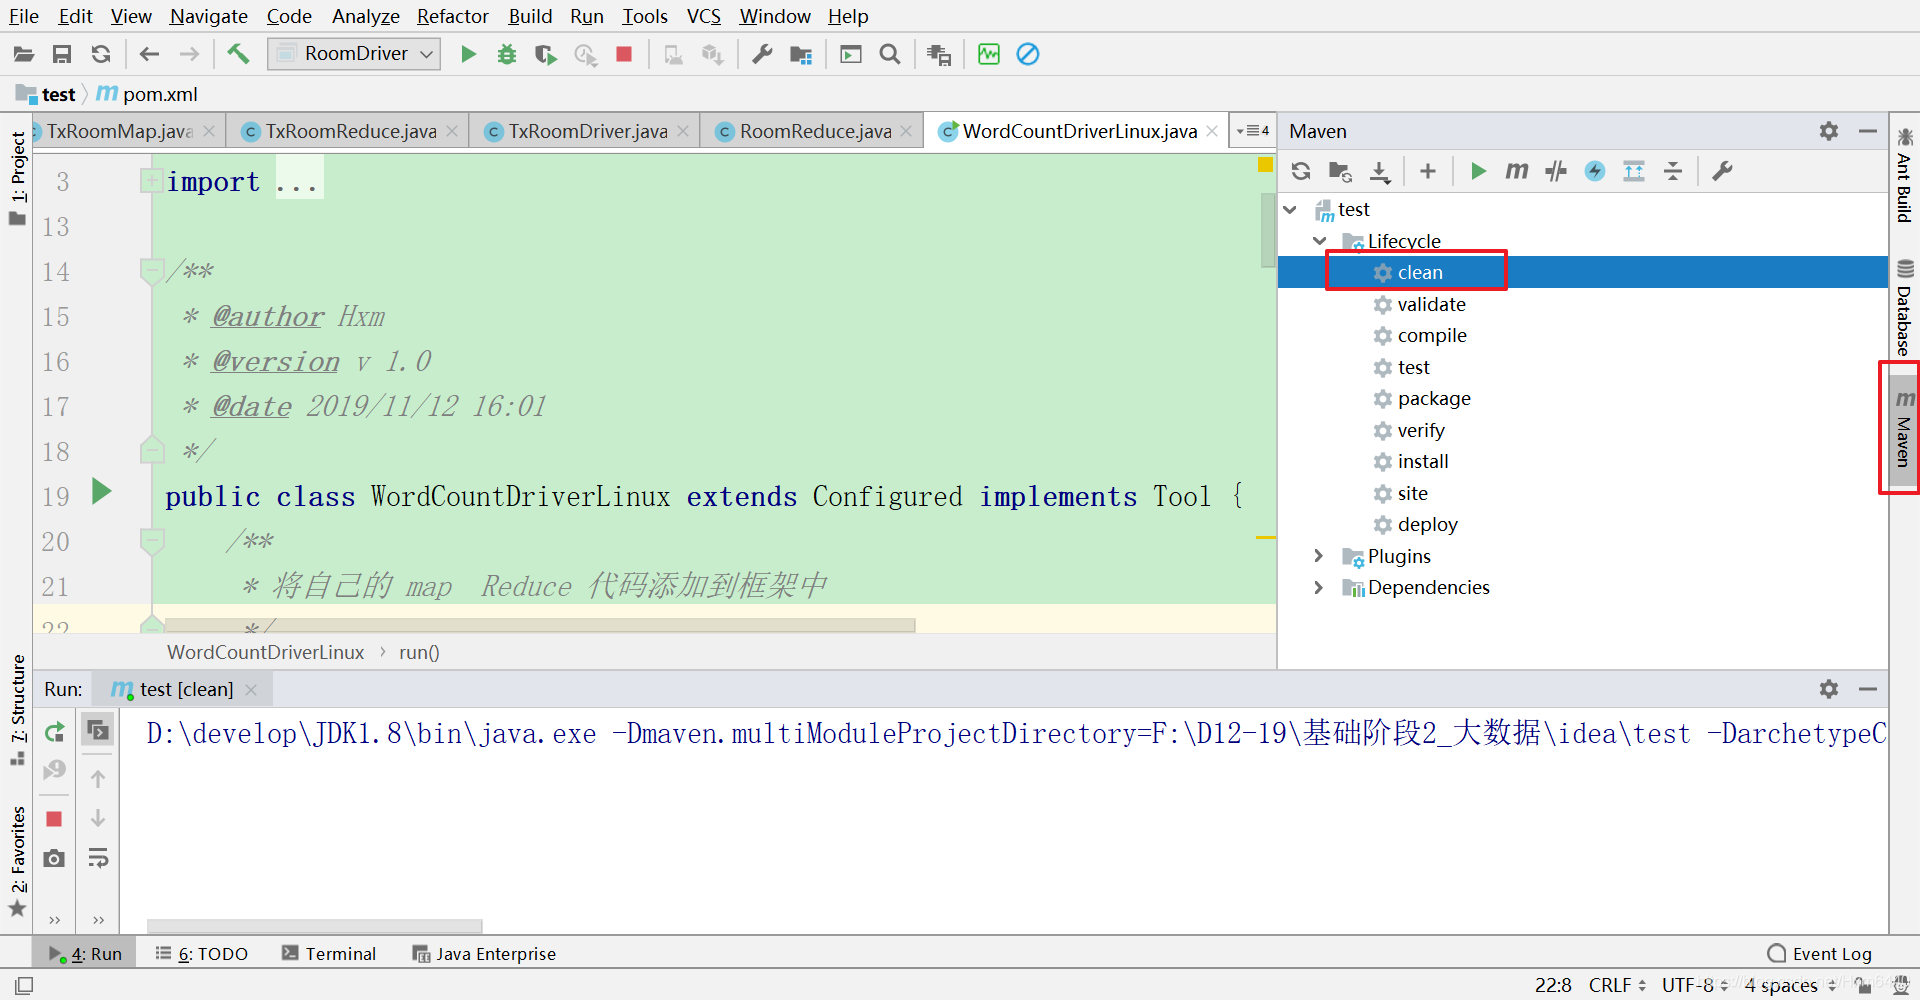
Task: Open Java Enterprise tool window
Action: (x=484, y=954)
